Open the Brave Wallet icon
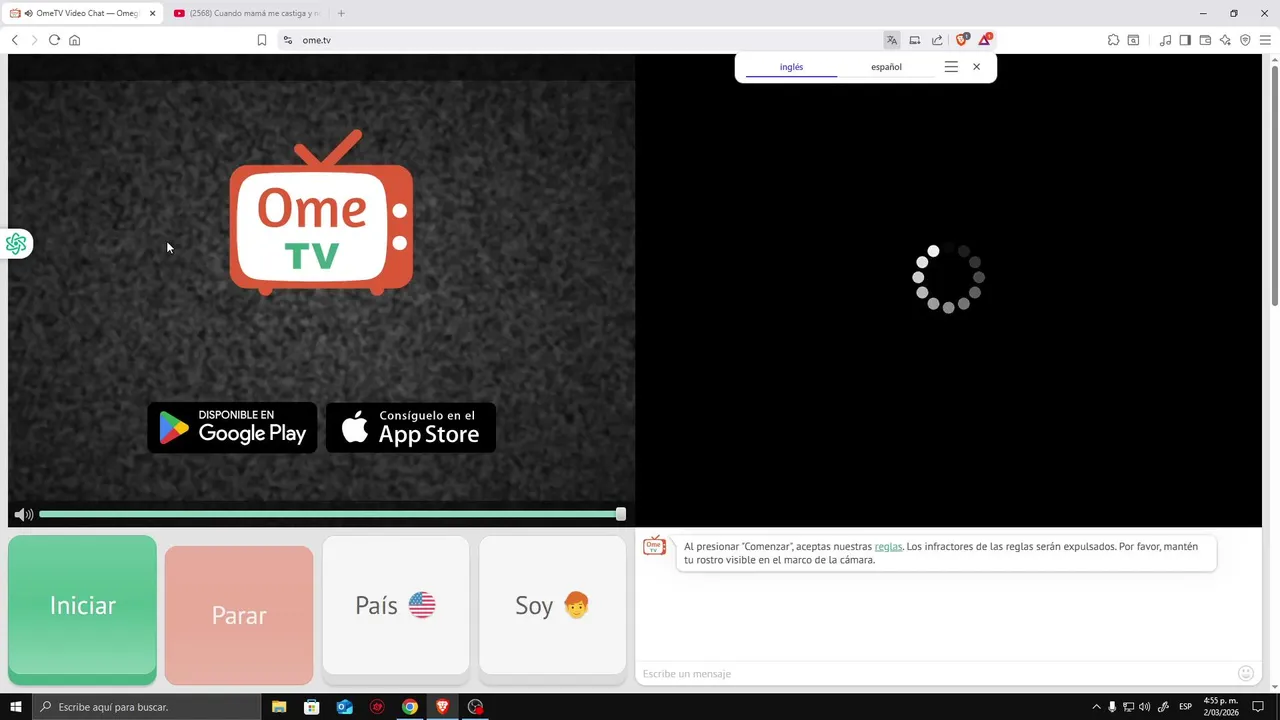This screenshot has height=720, width=1280. point(1205,40)
